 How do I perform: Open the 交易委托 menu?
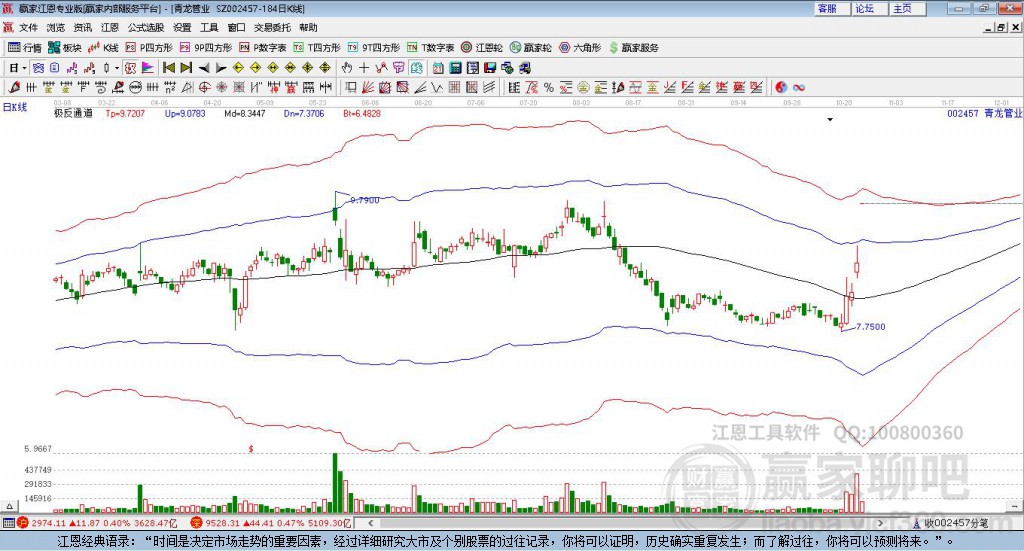[272, 27]
